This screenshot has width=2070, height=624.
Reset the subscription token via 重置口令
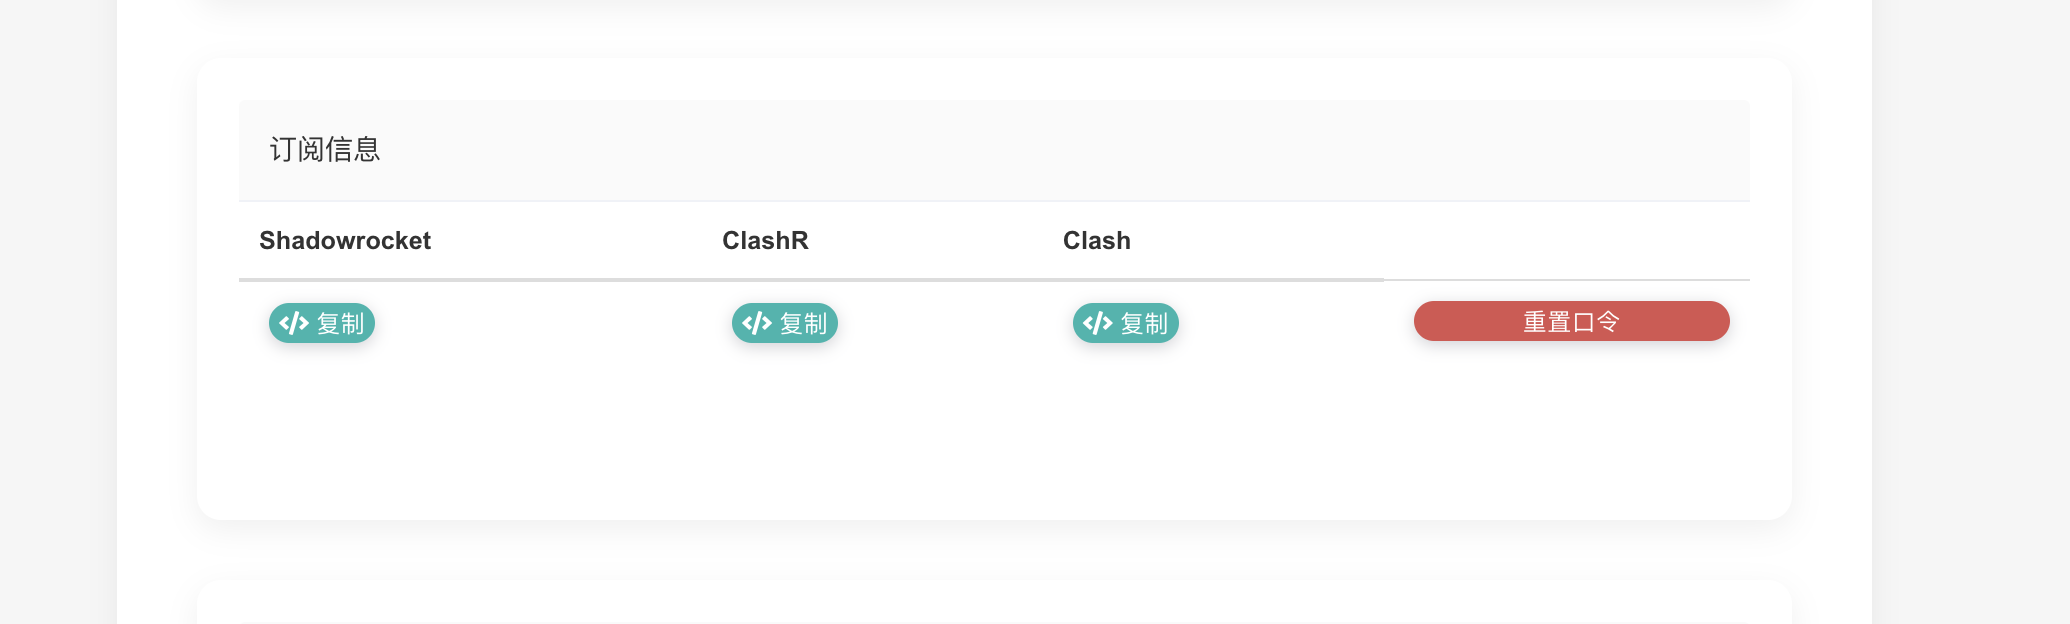(x=1570, y=321)
